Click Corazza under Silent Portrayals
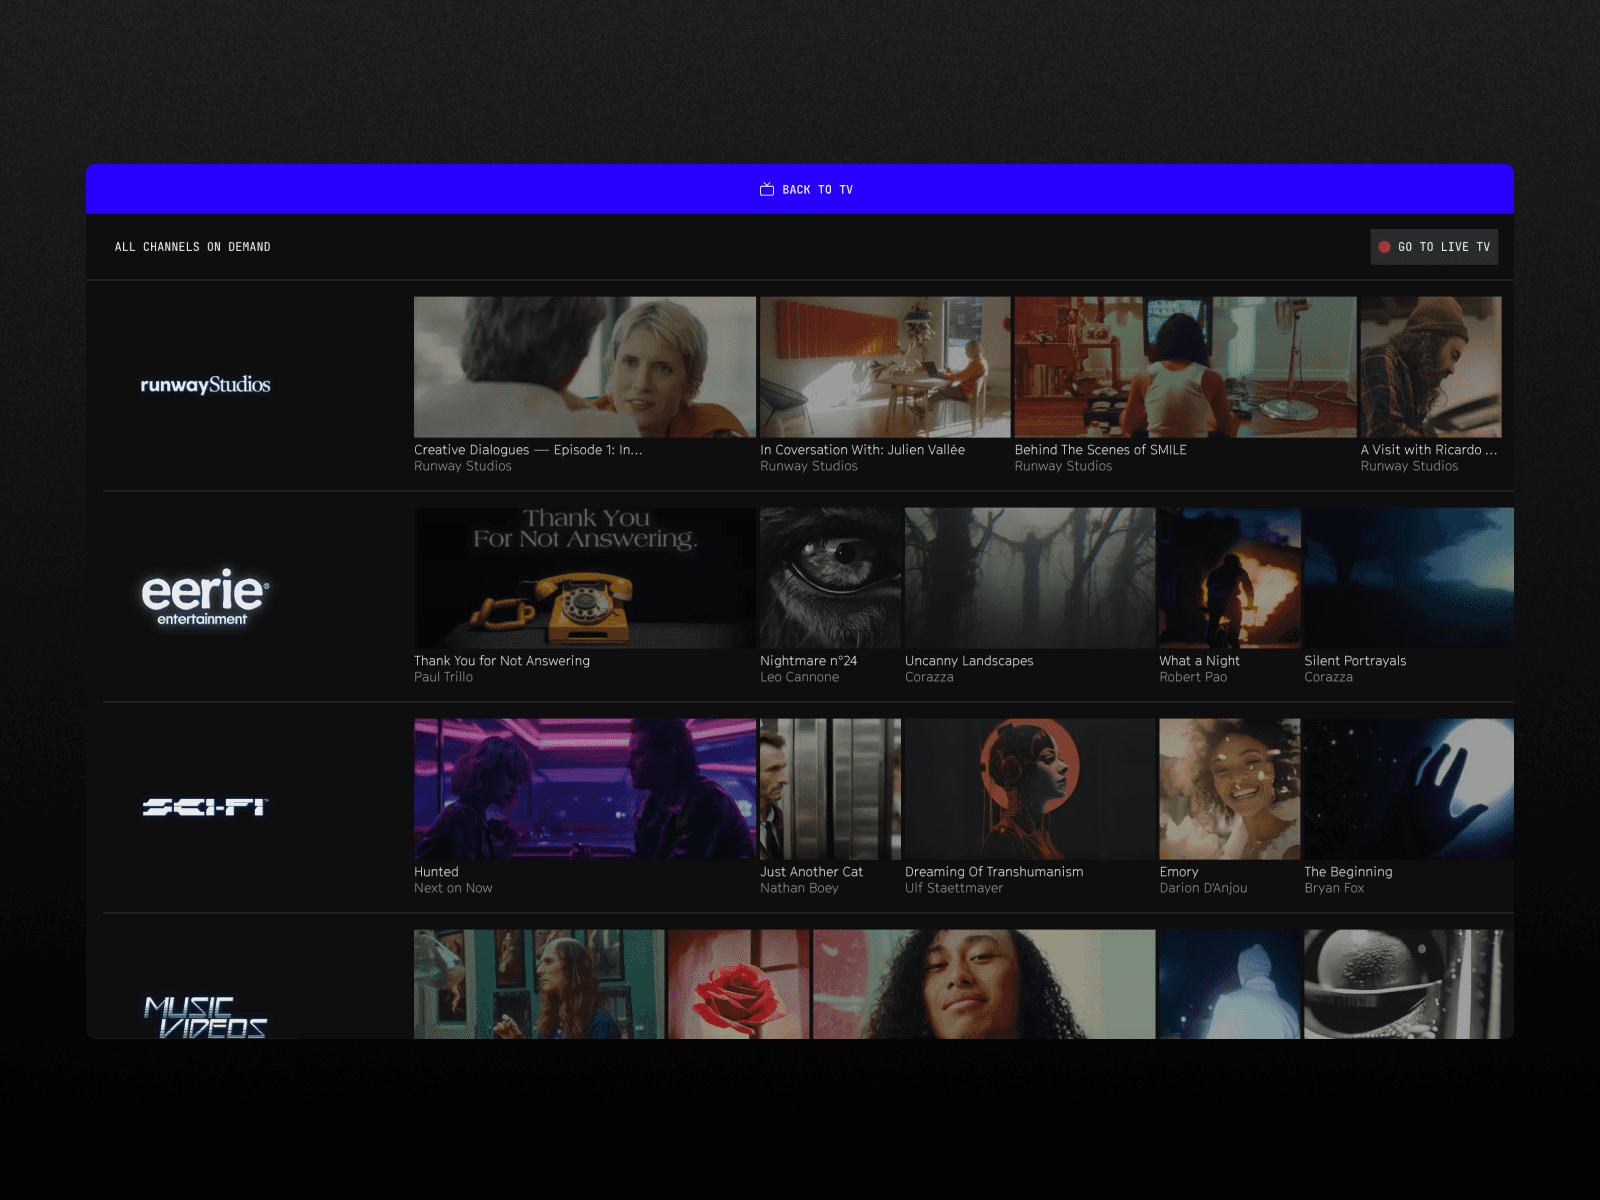This screenshot has width=1600, height=1200. click(1328, 677)
